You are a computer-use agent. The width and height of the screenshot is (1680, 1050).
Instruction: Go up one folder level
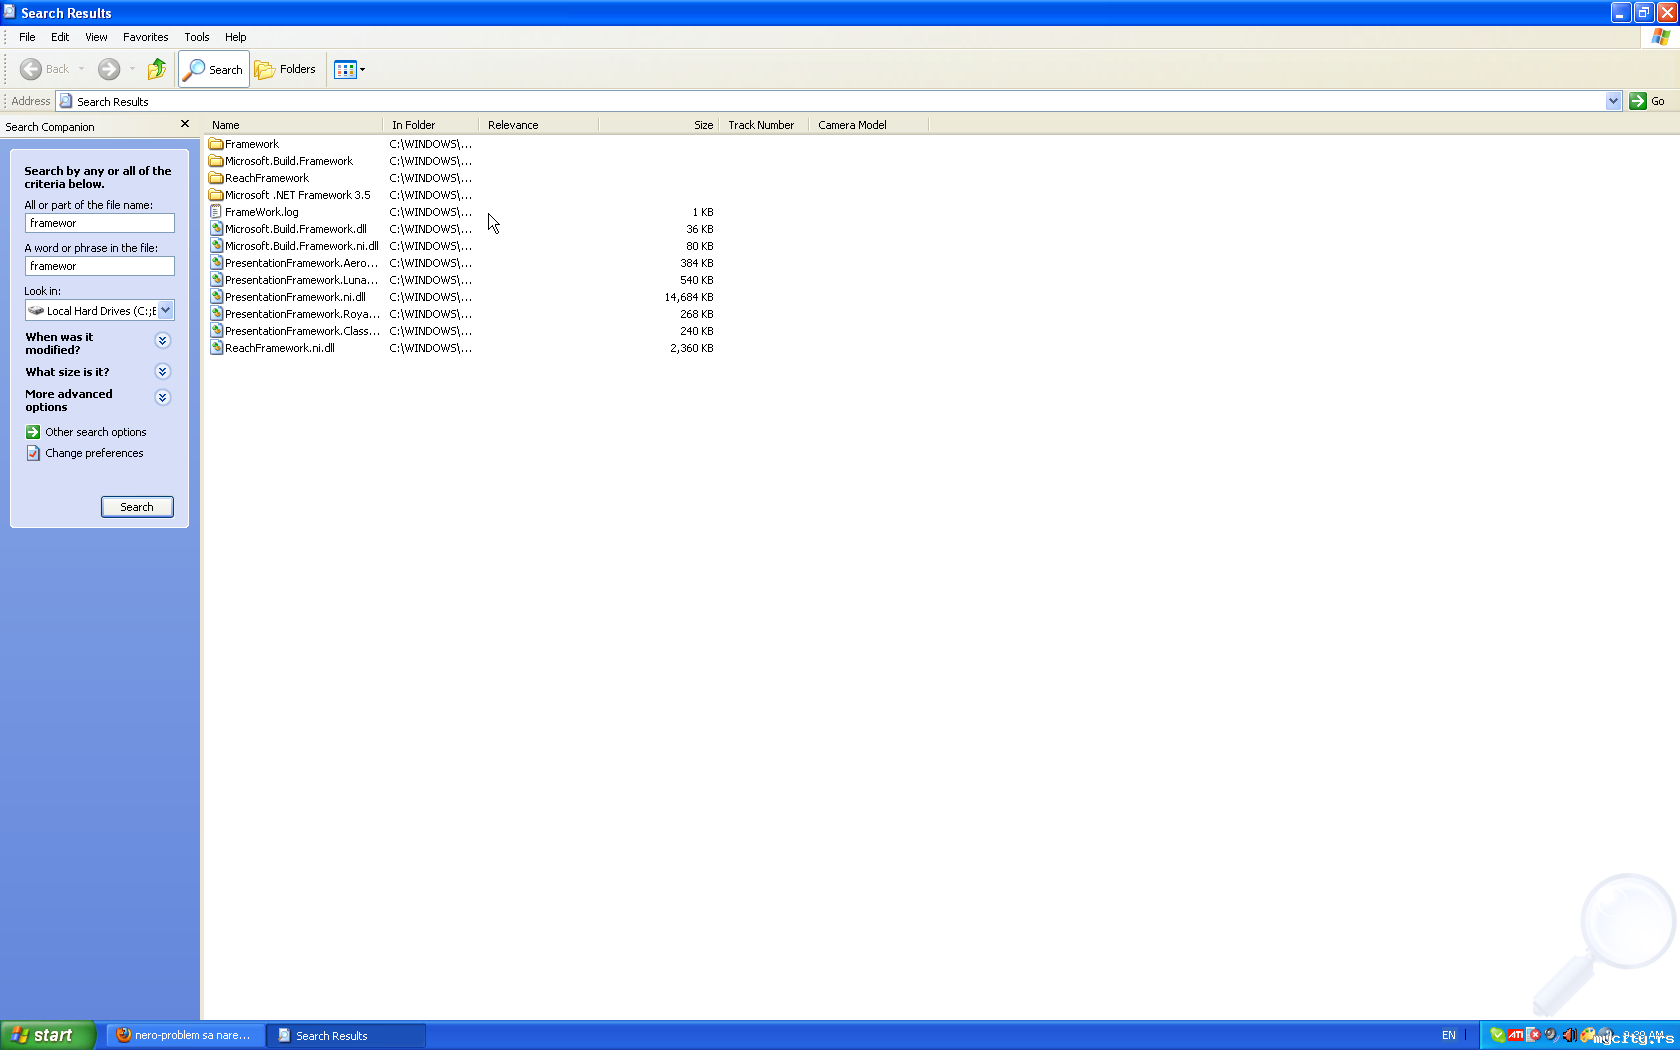tap(157, 69)
